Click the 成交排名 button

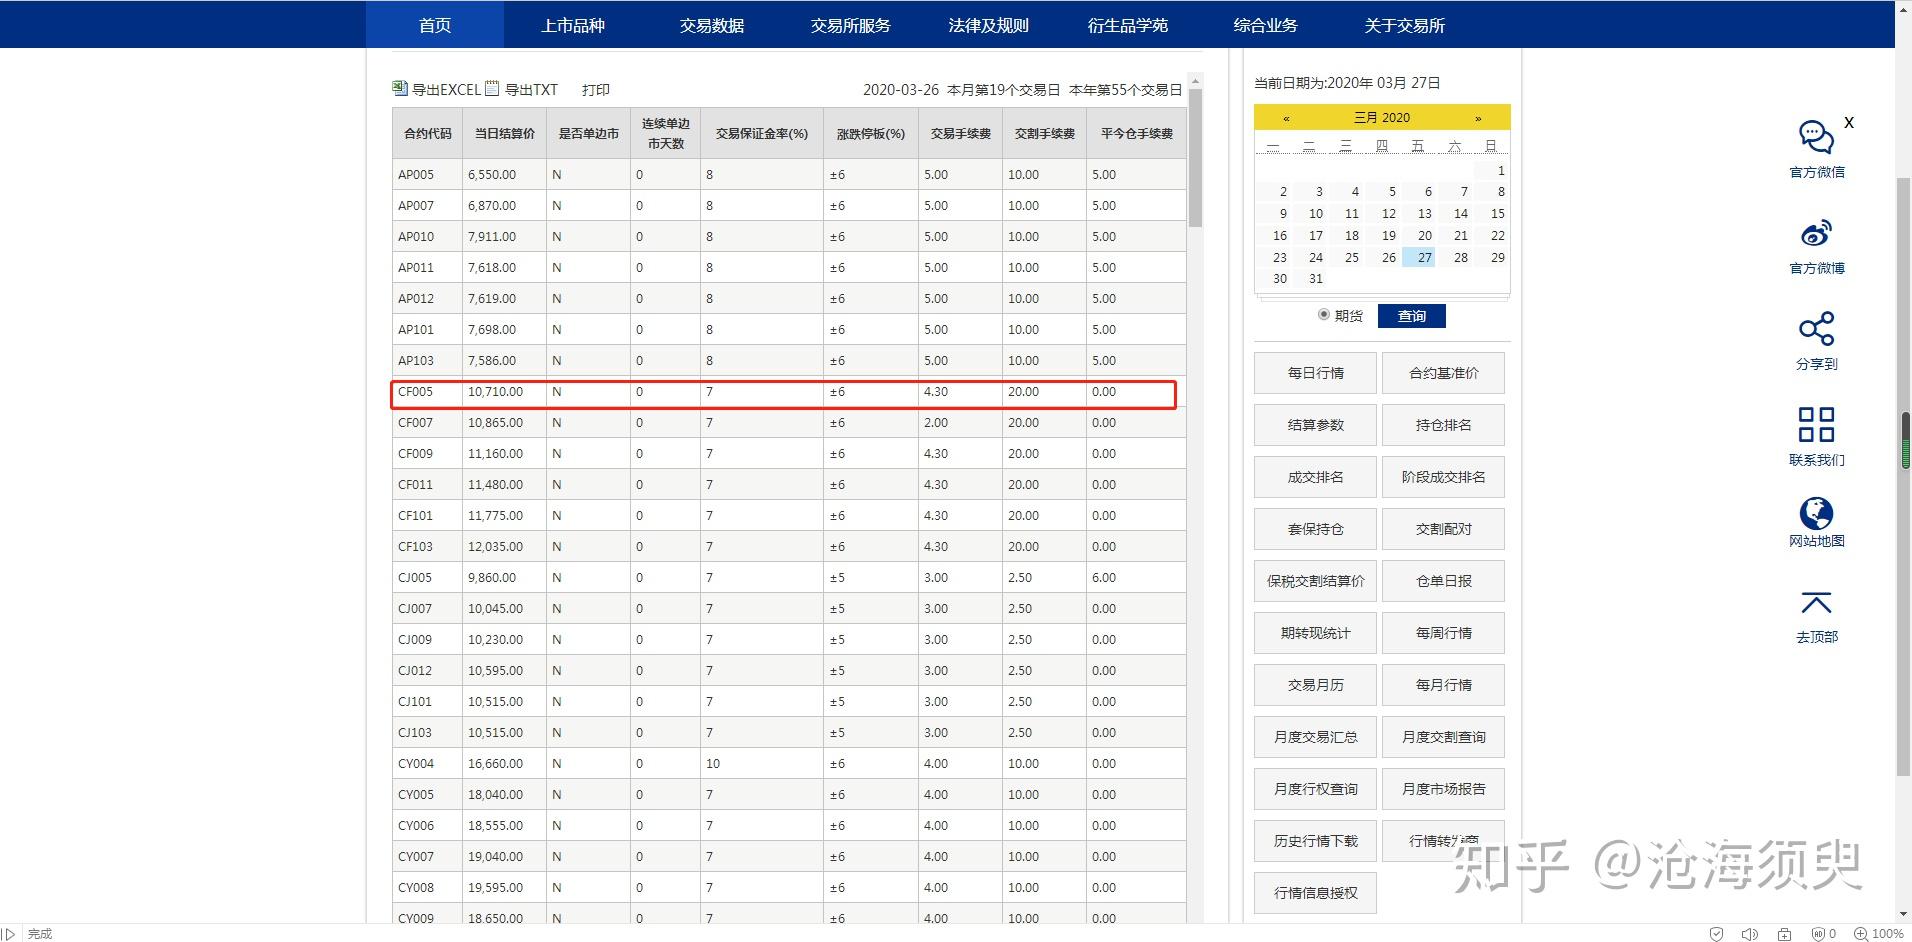(1315, 477)
